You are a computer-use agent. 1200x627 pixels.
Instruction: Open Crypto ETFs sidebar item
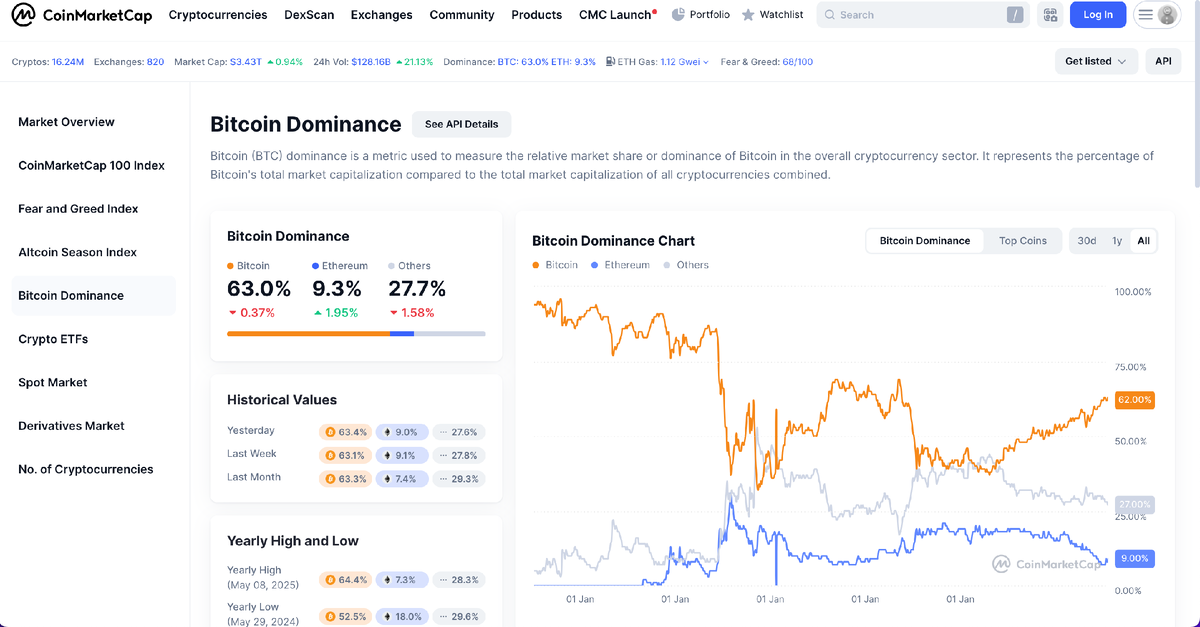(53, 339)
